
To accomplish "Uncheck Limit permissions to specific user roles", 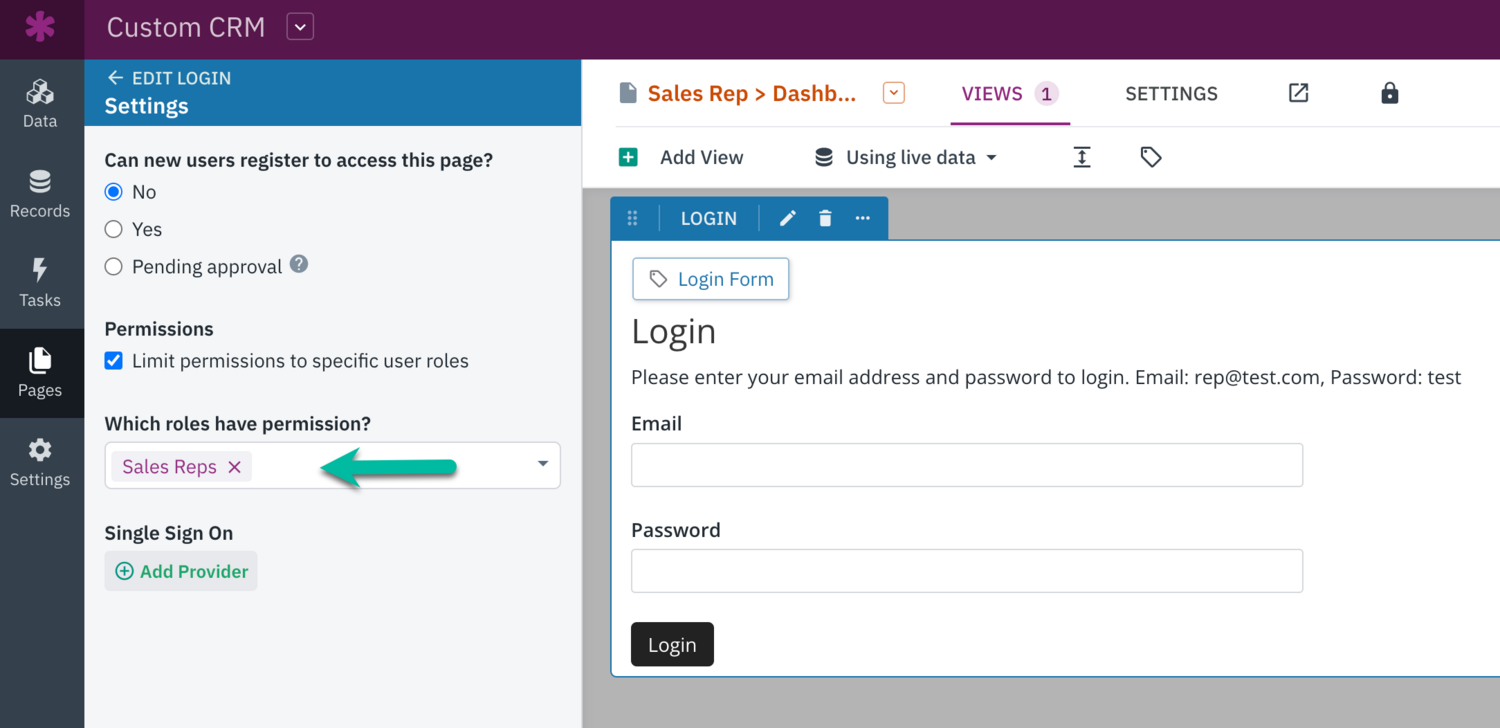I will pos(114,361).
